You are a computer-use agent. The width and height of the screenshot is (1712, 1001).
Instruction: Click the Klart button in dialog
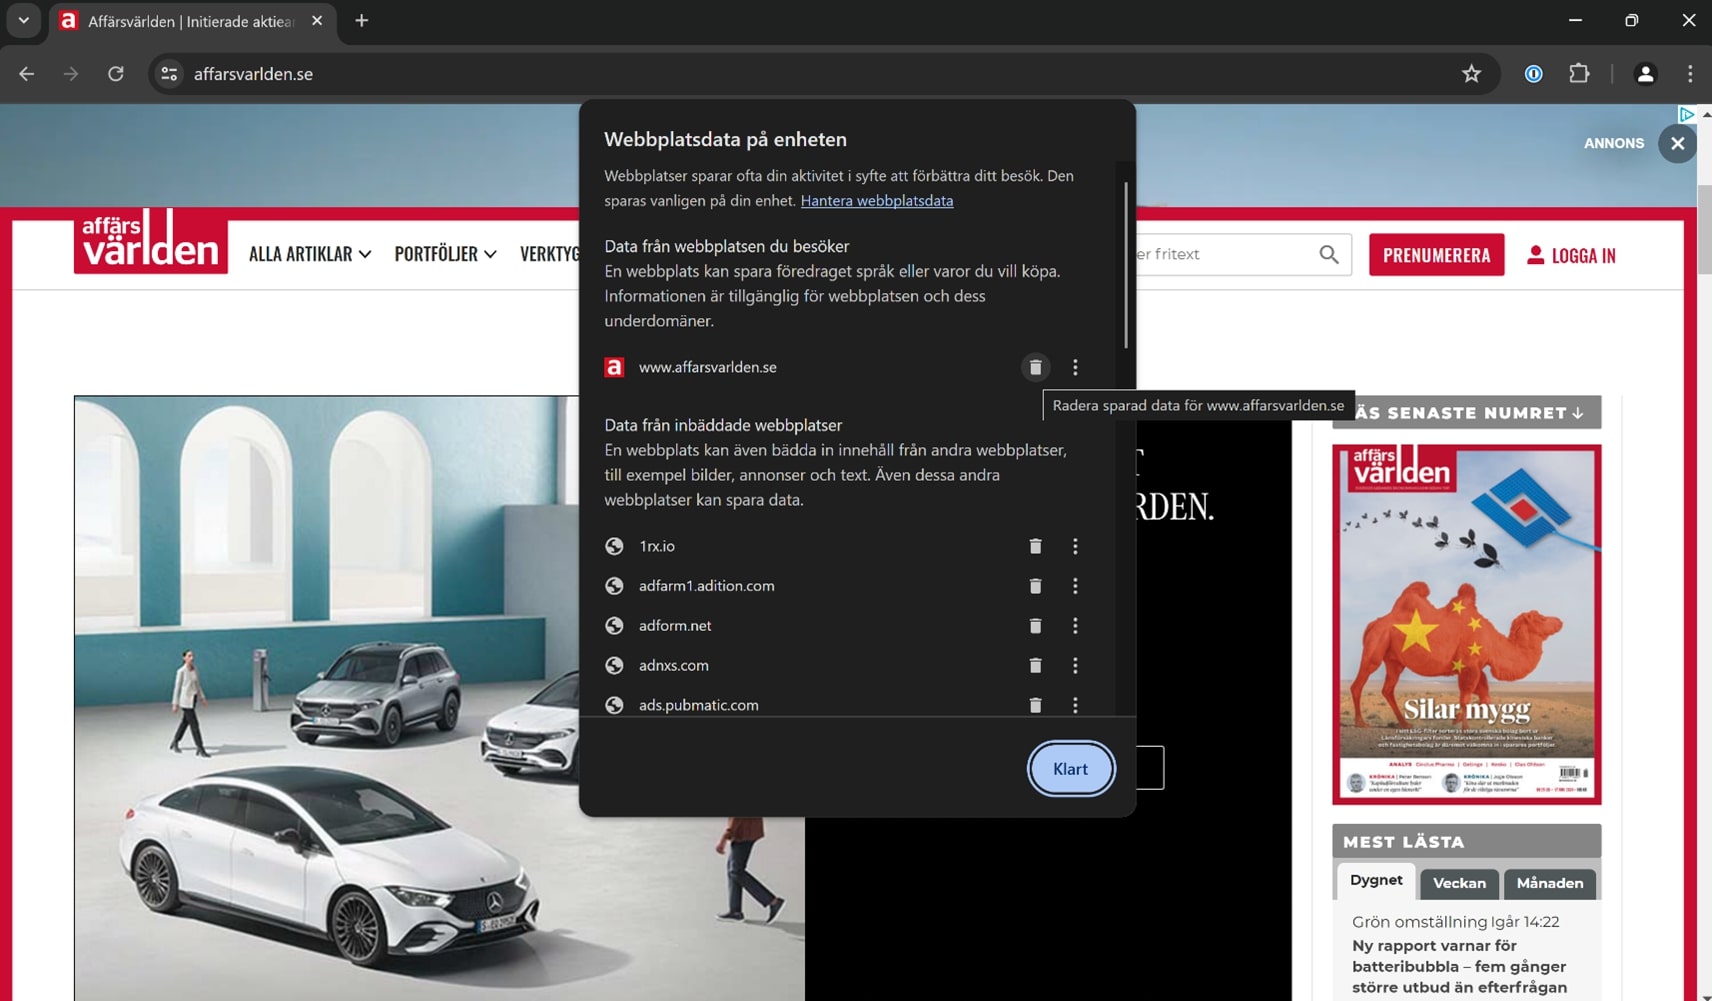(x=1070, y=769)
